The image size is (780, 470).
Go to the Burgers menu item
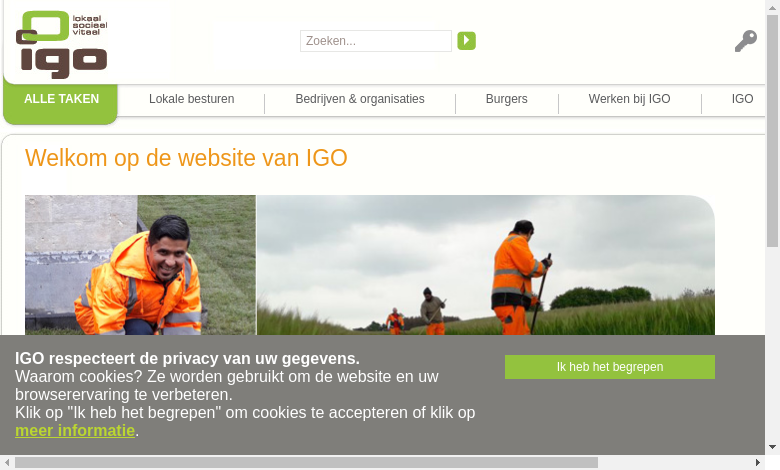point(506,99)
